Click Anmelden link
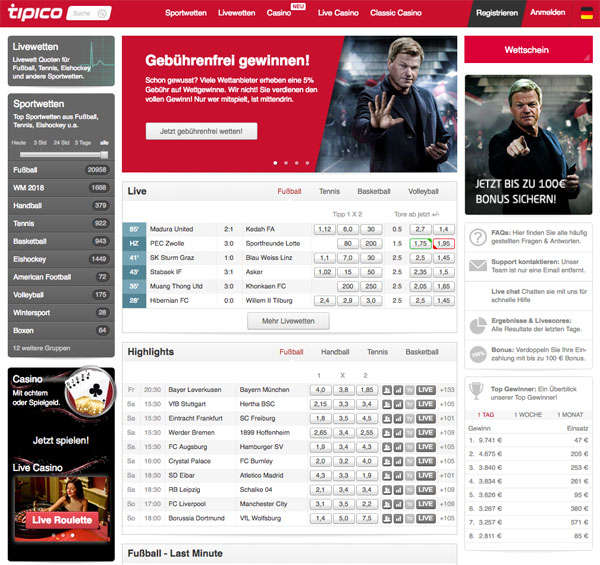Viewport: 600px width, 565px height. (x=548, y=13)
